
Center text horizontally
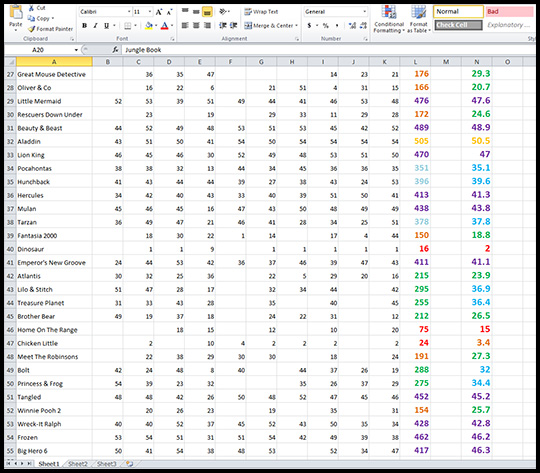tap(196, 25)
